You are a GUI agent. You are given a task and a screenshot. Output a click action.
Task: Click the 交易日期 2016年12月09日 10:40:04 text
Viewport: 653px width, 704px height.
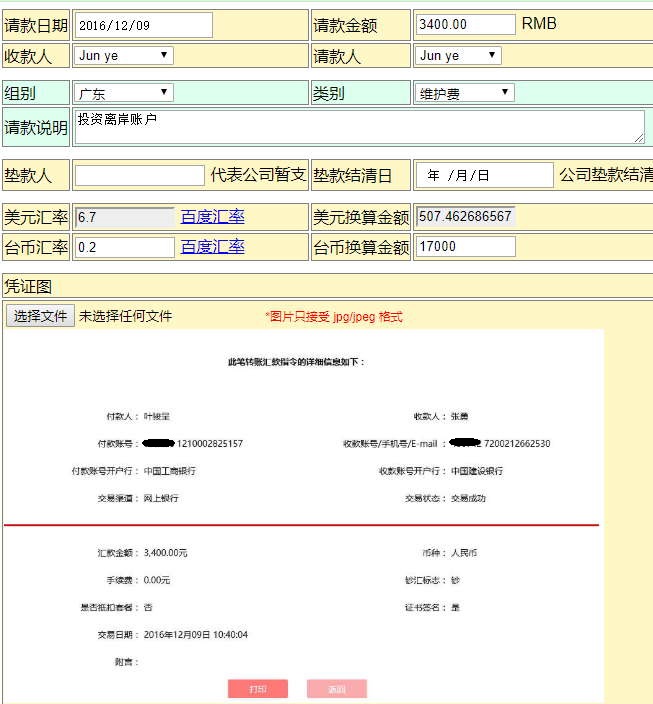(x=172, y=634)
